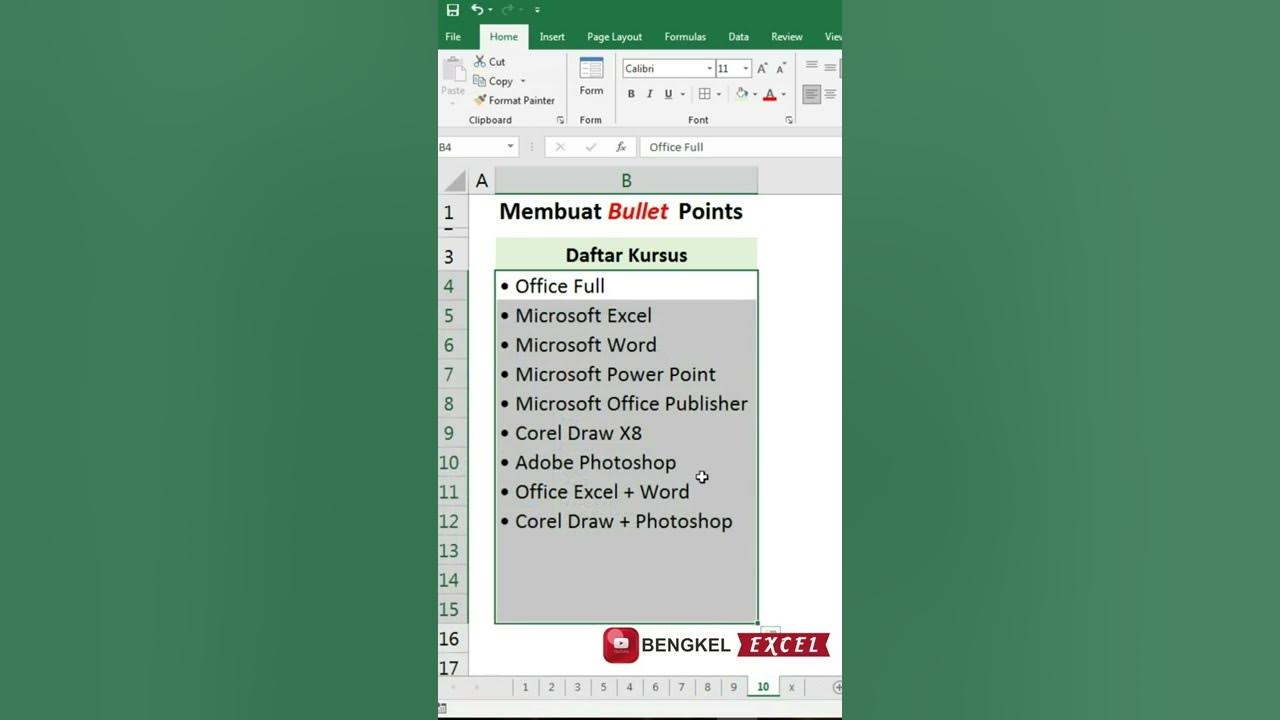Add a new sheet with the plus icon
Image resolution: width=1280 pixels, height=720 pixels.
coord(837,687)
